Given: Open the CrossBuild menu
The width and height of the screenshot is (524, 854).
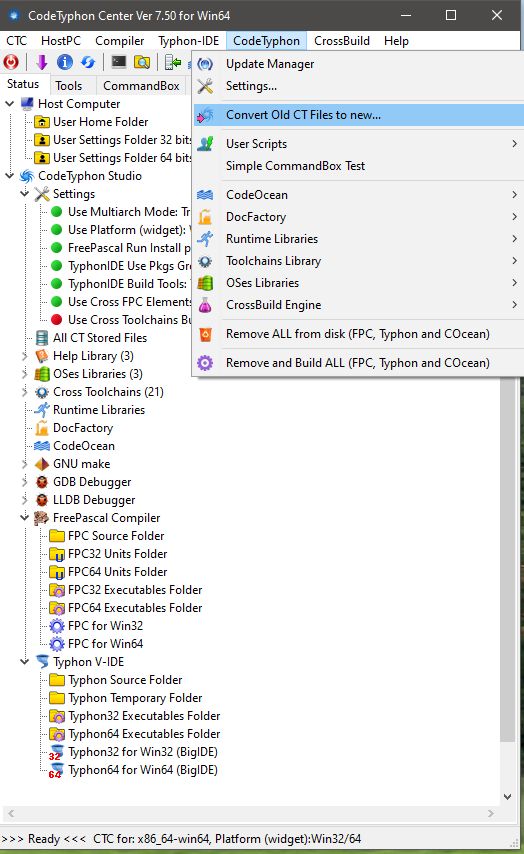Looking at the screenshot, I should [x=342, y=41].
